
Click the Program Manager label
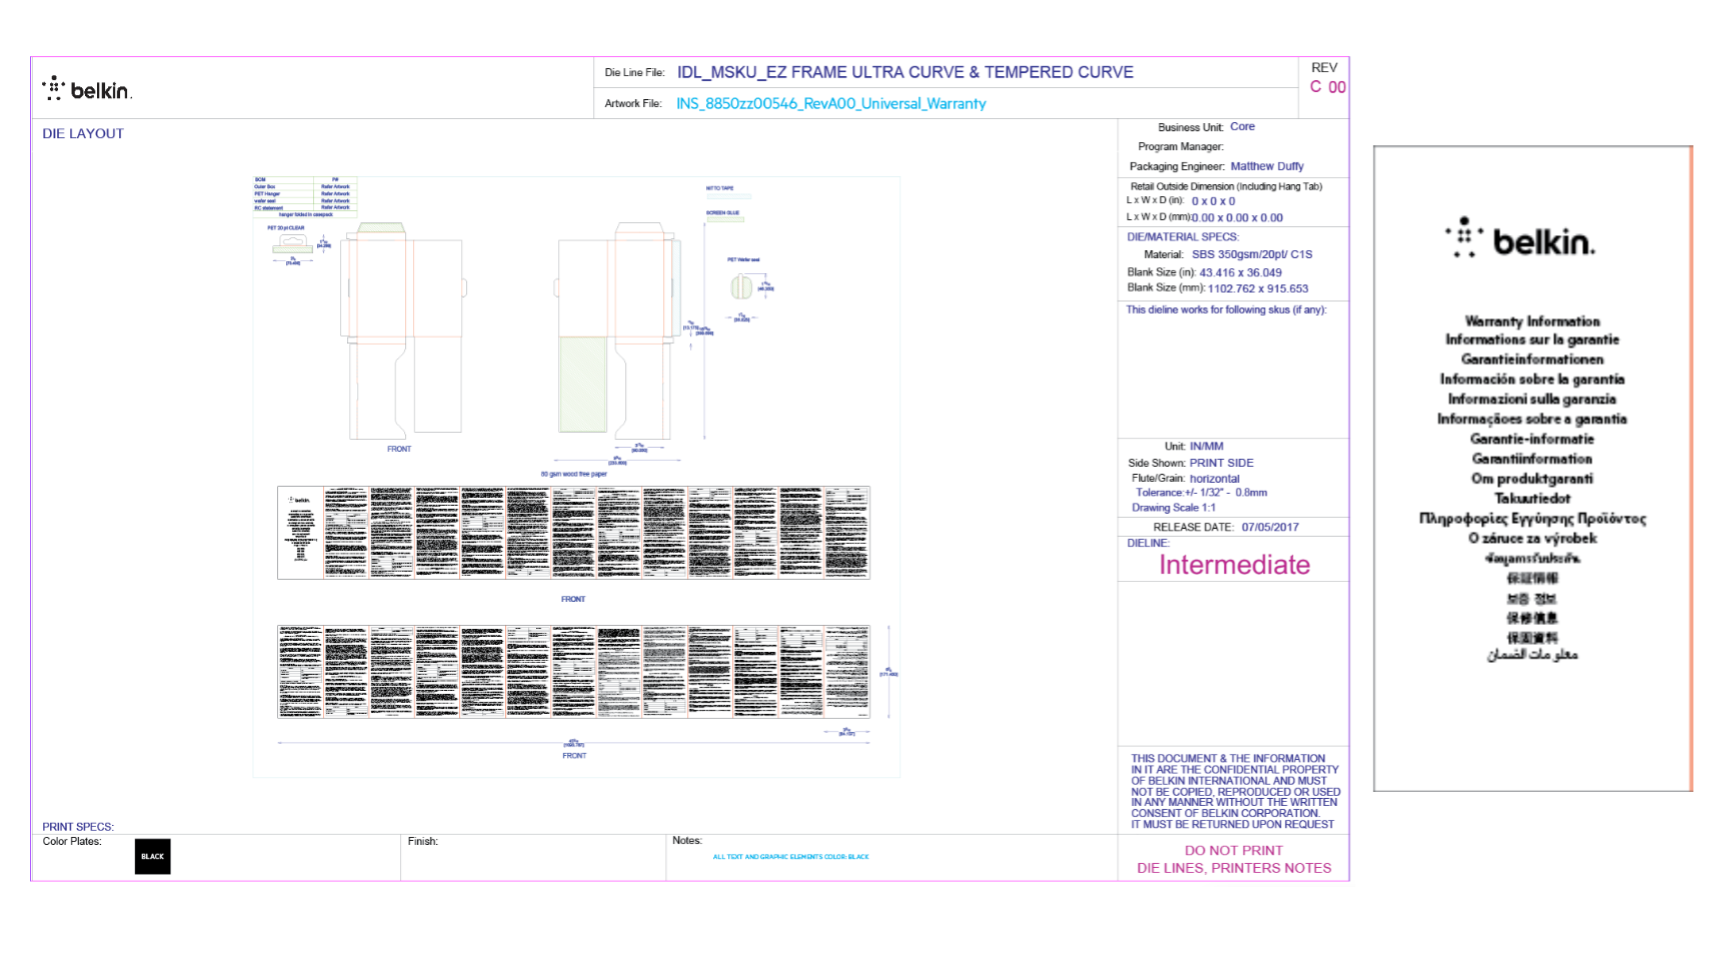(1180, 146)
